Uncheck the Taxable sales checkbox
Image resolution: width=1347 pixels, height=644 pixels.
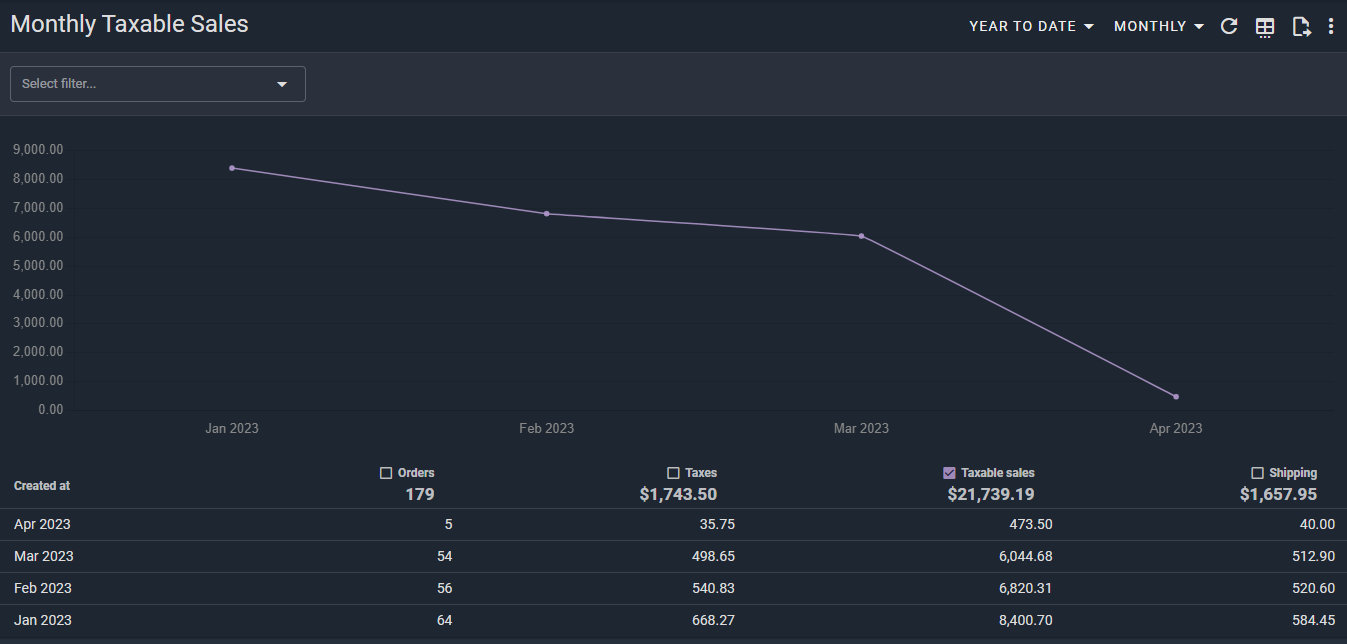[x=950, y=473]
